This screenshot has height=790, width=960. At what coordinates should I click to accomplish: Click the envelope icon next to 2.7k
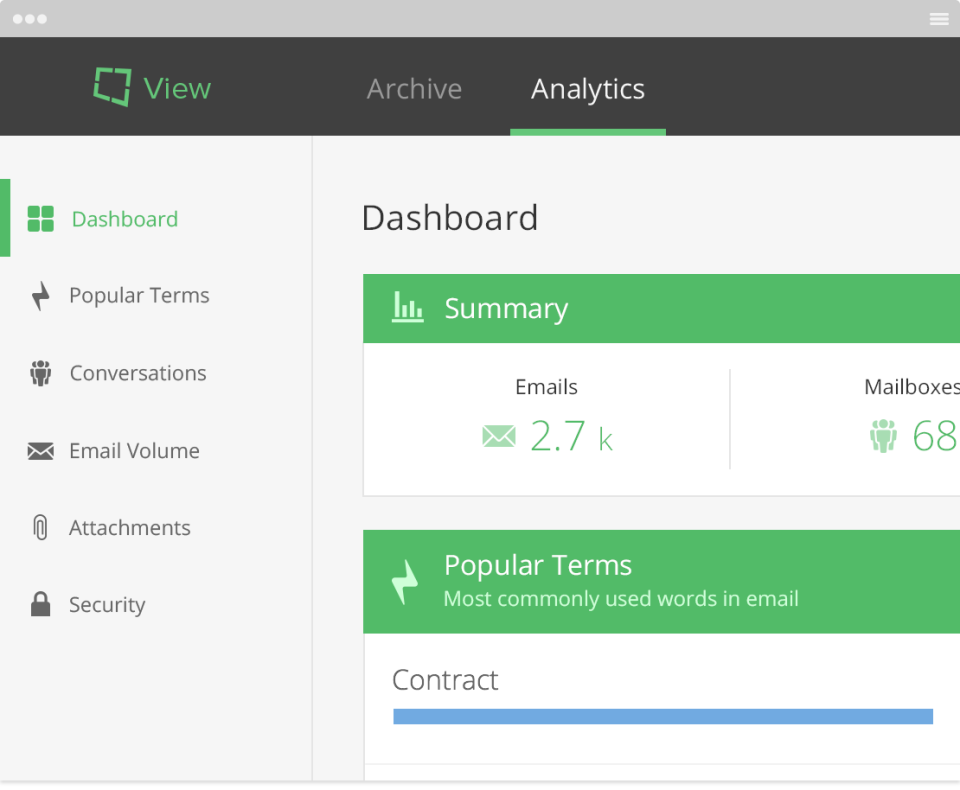[498, 436]
